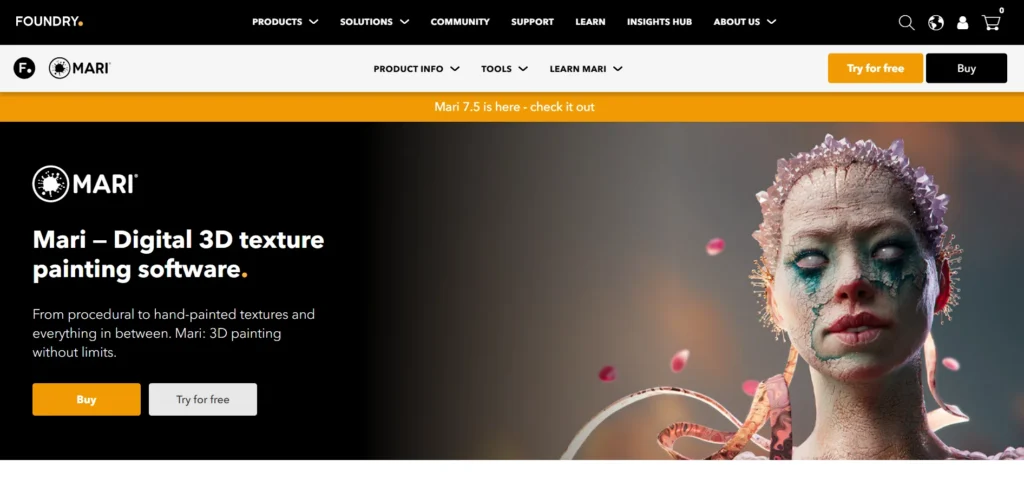Open the search magnifier icon
The height and width of the screenshot is (486, 1024).
click(x=906, y=23)
